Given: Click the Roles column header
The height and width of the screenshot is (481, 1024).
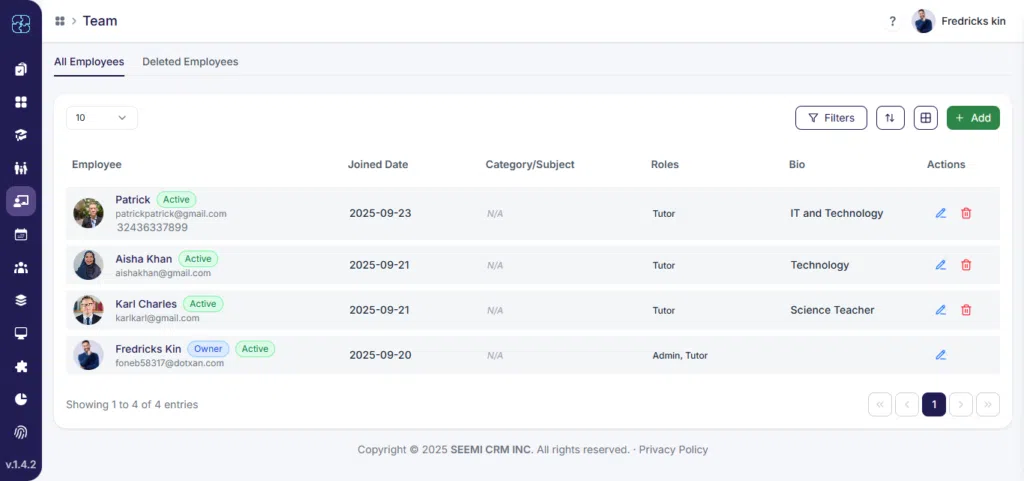Looking at the screenshot, I should coord(665,164).
